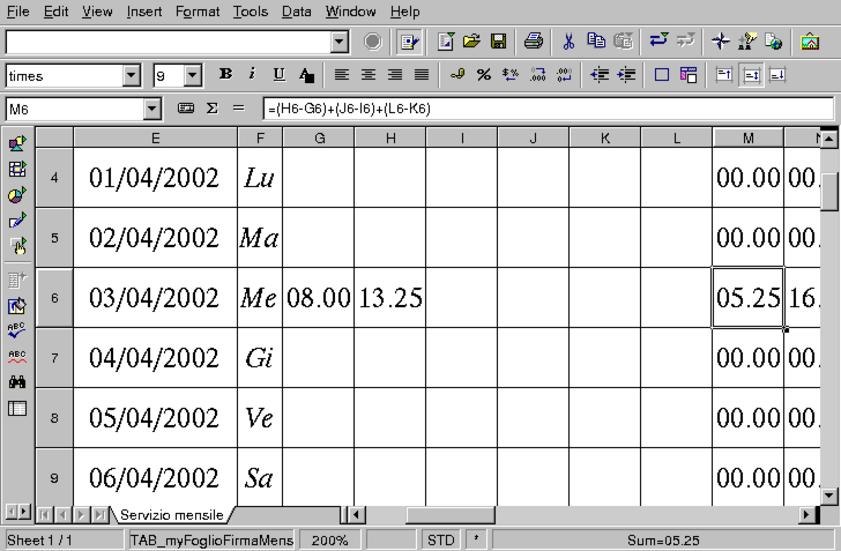841x551 pixels.
Task: Open the font name dropdown
Action: coord(131,76)
